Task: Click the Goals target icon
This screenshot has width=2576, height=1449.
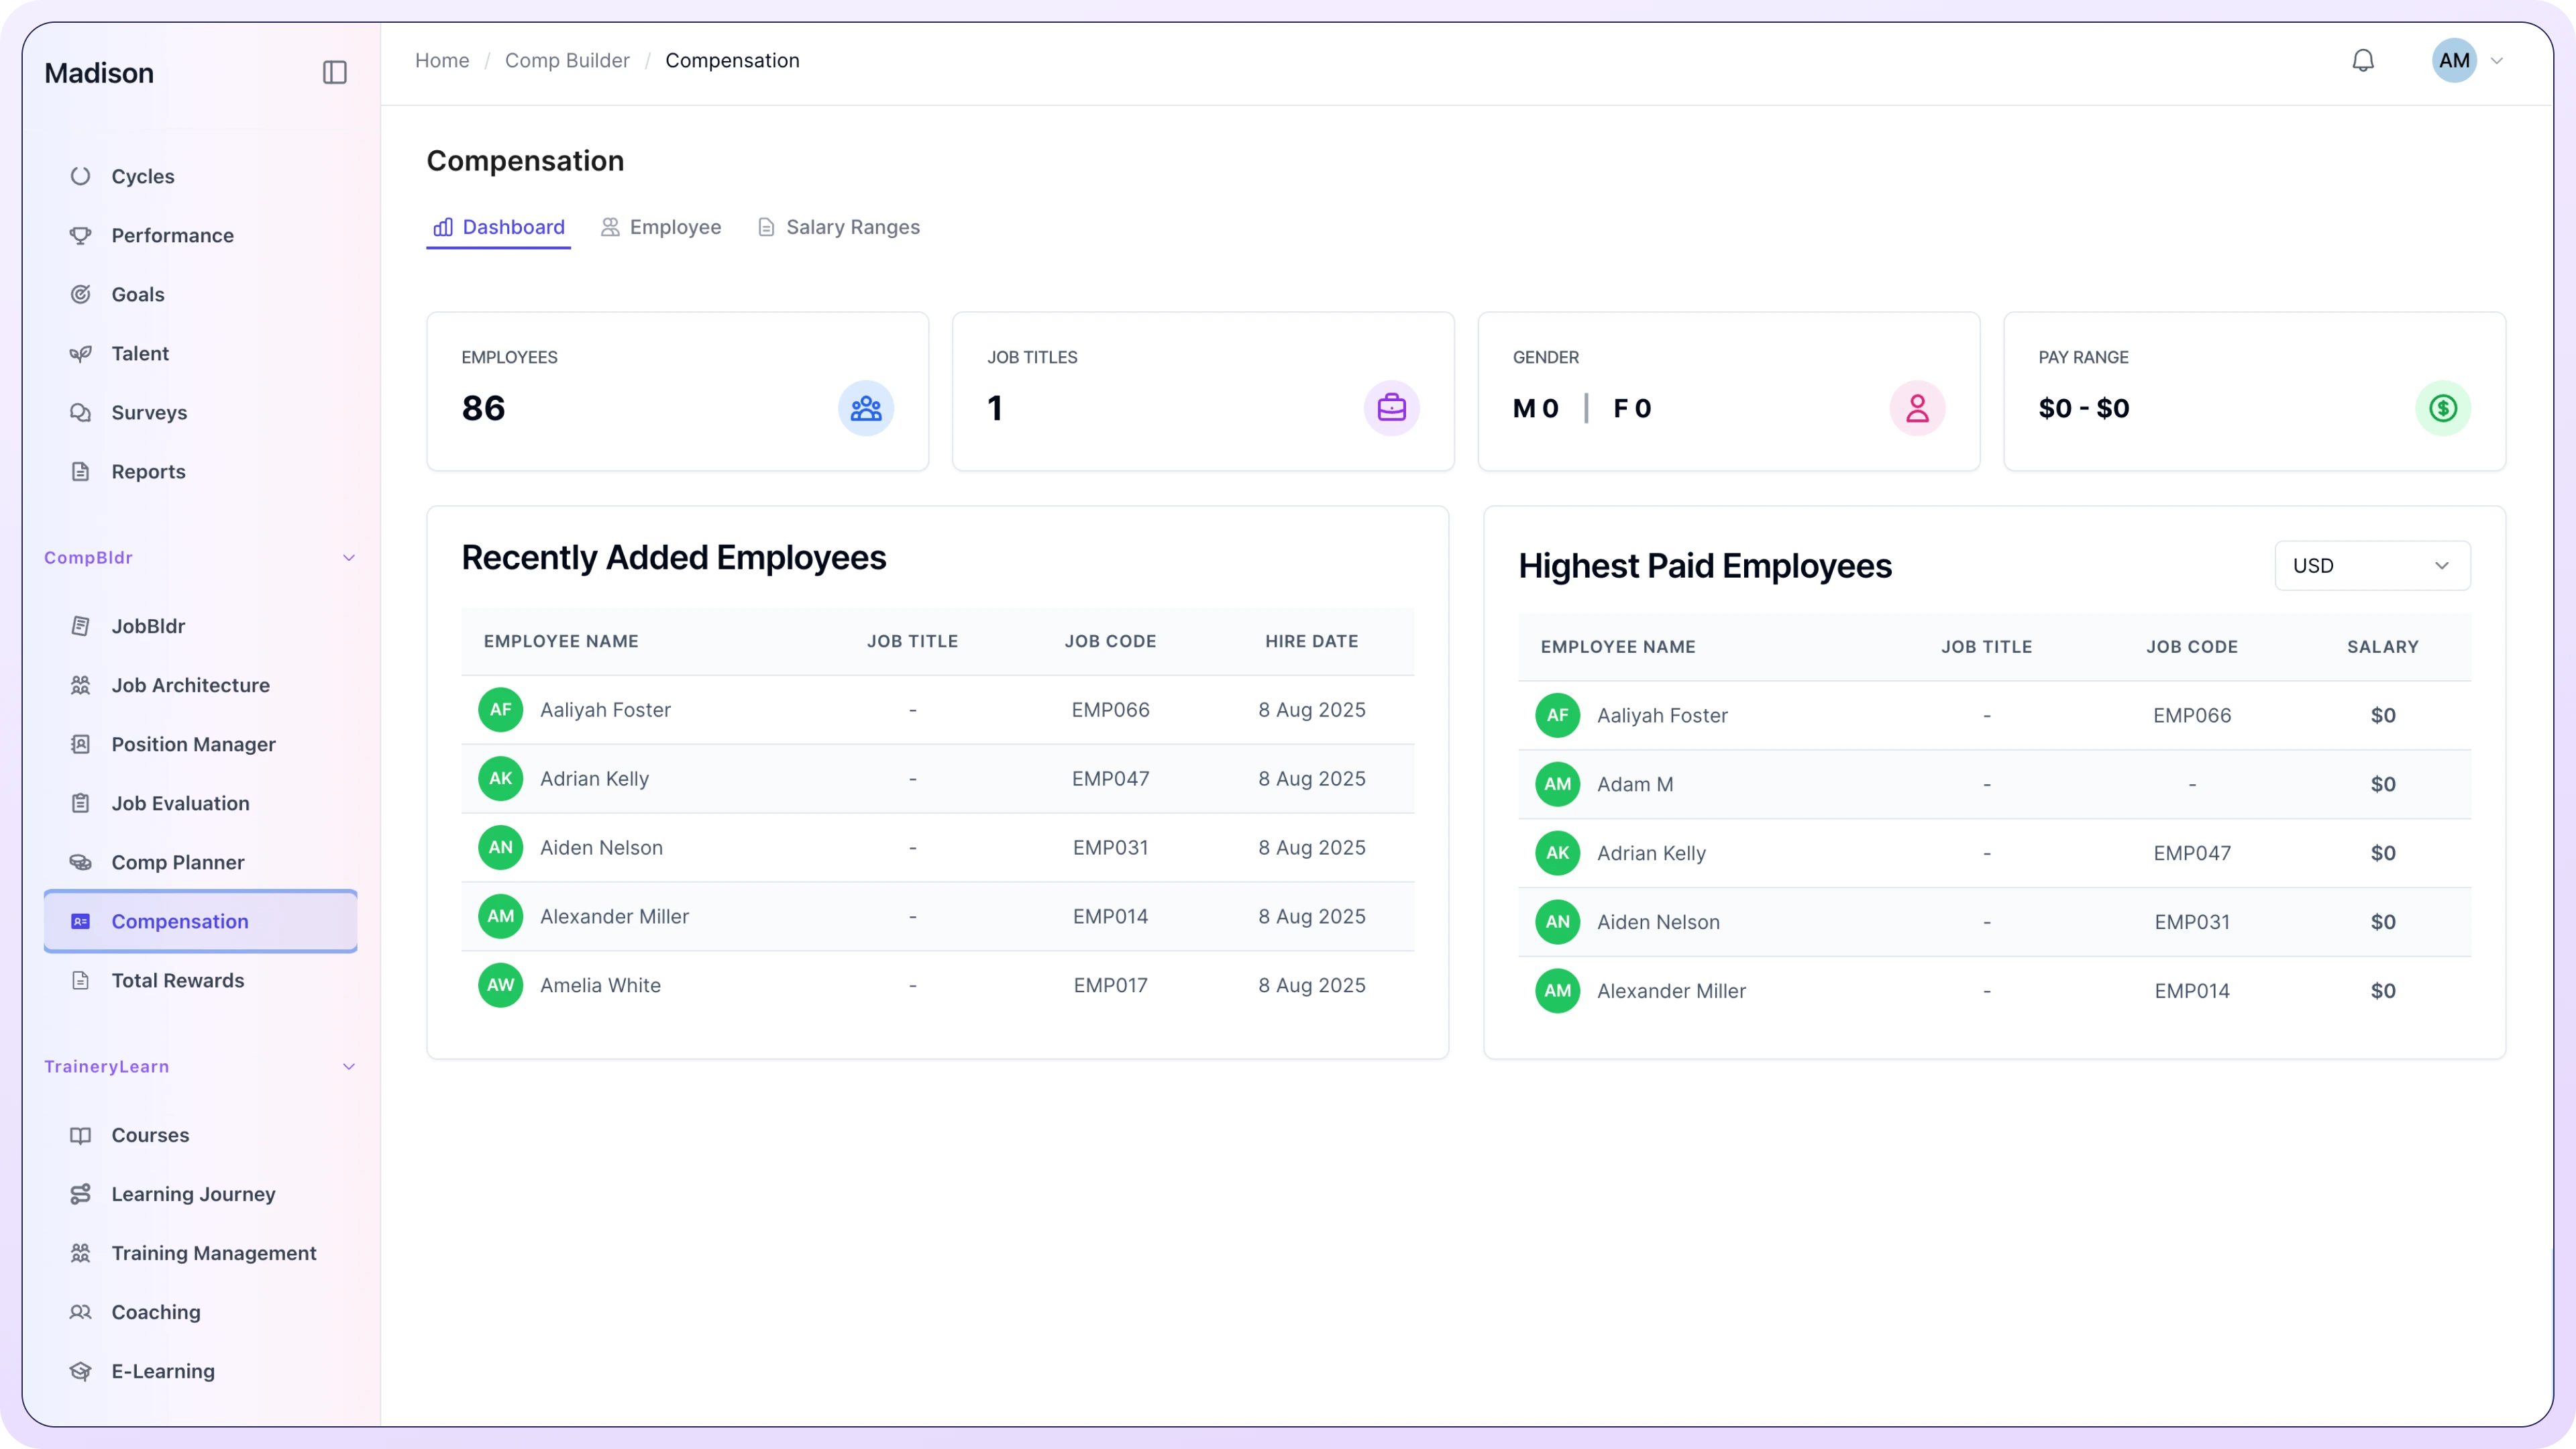Action: pyautogui.click(x=81, y=294)
